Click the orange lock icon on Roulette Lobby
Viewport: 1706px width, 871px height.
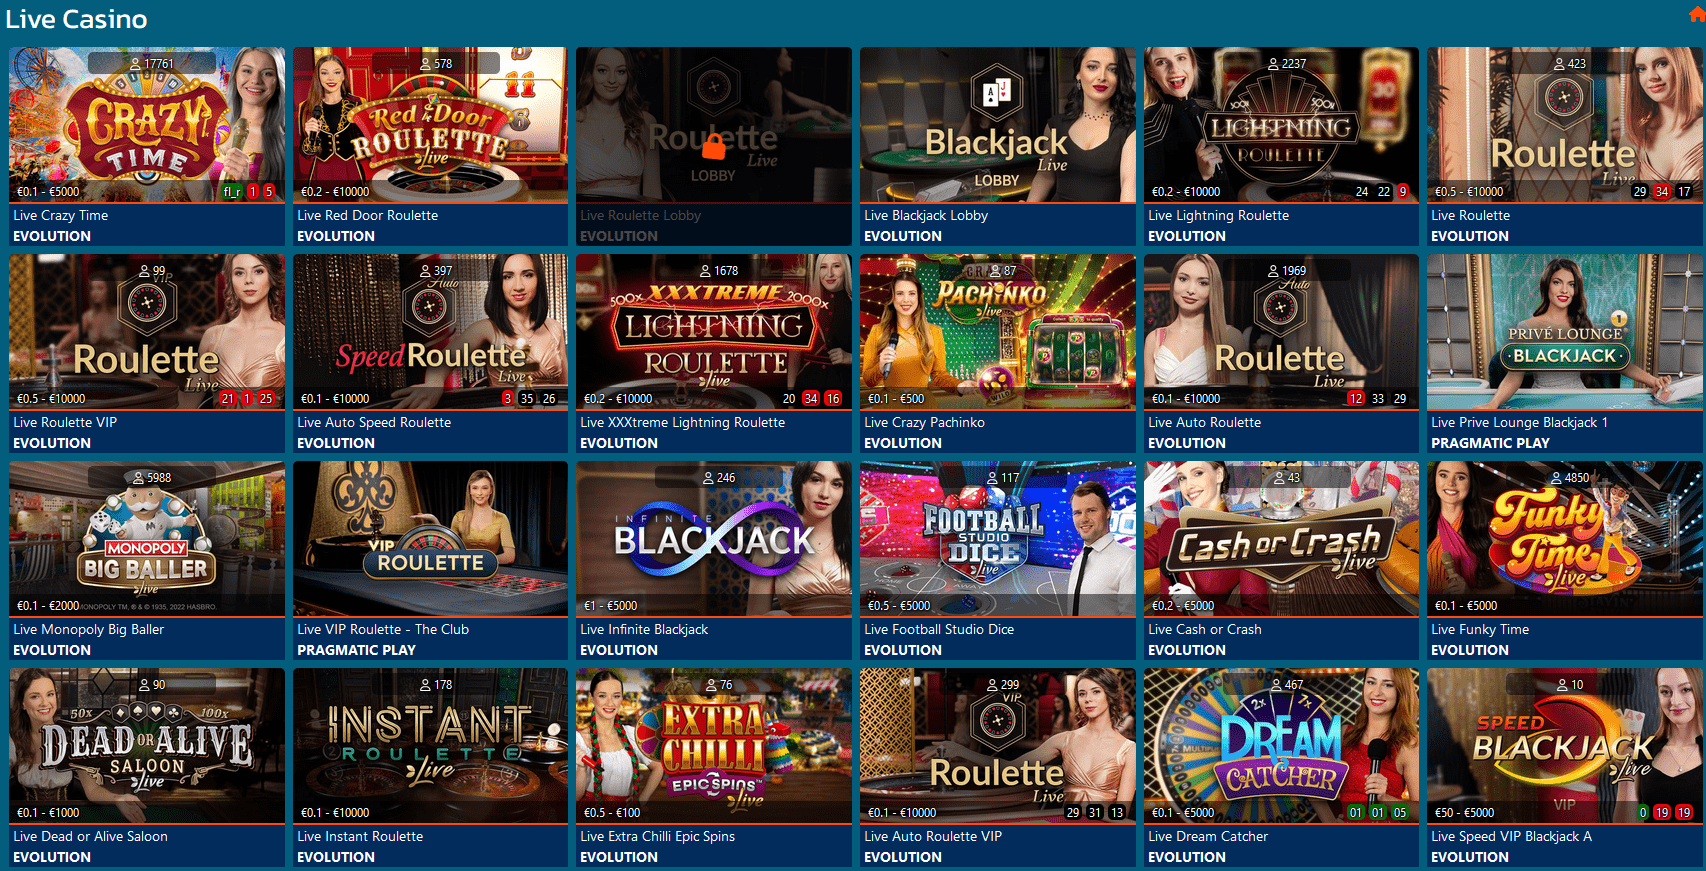pyautogui.click(x=713, y=147)
